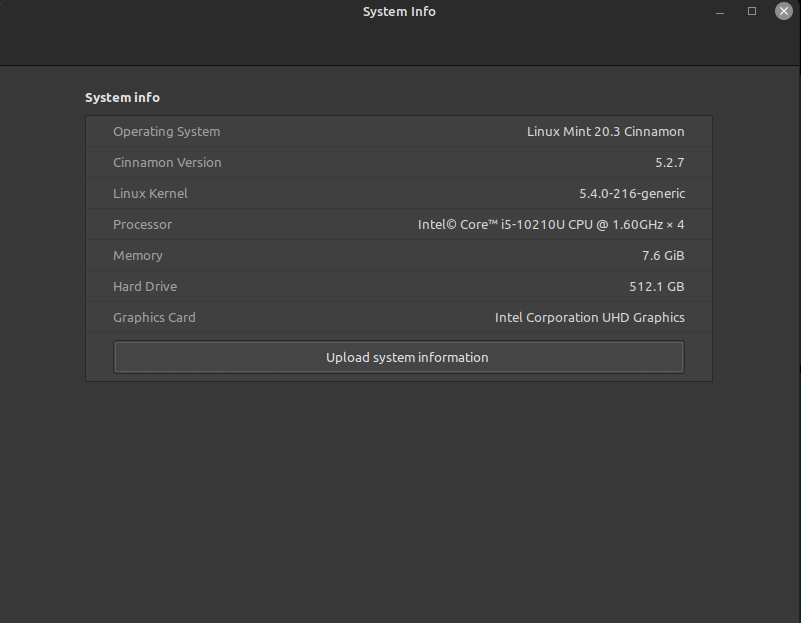Select the Memory row label
Viewport: 801px width, 623px height.
[137, 255]
